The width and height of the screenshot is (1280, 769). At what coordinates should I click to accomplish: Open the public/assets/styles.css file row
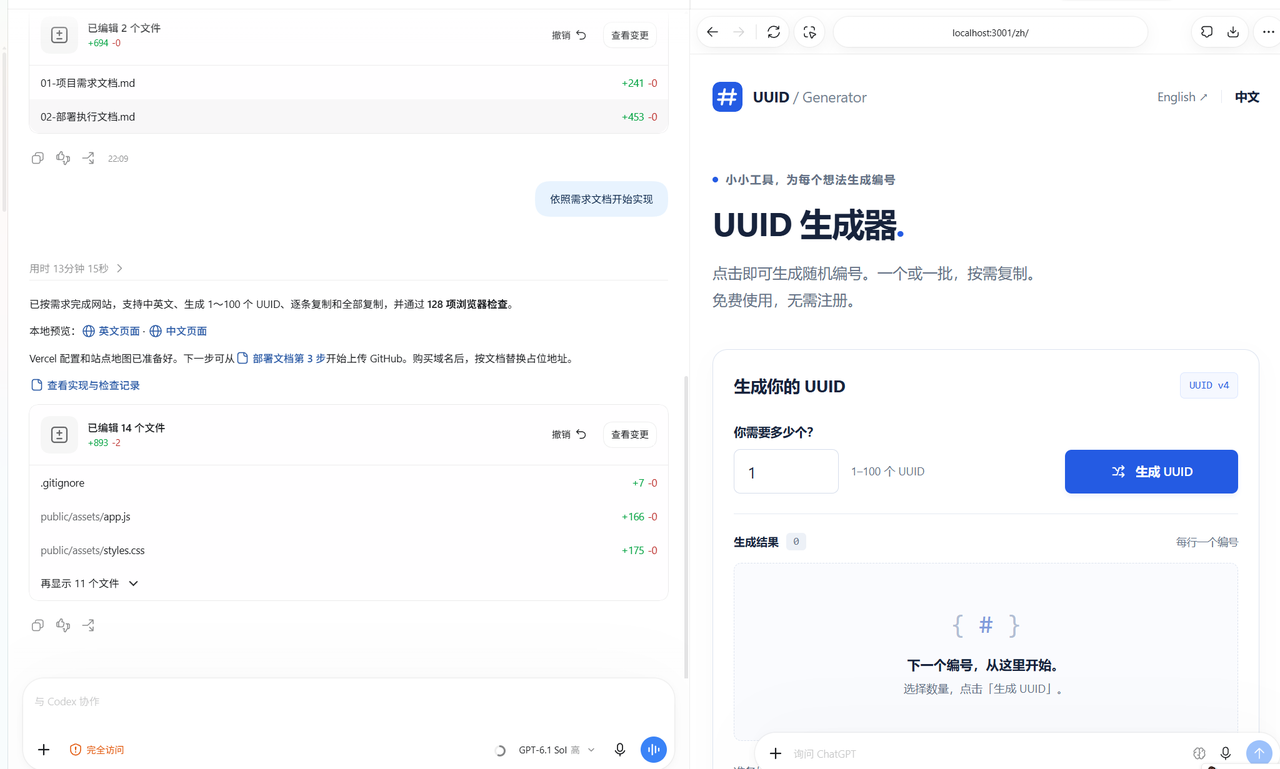coord(348,550)
